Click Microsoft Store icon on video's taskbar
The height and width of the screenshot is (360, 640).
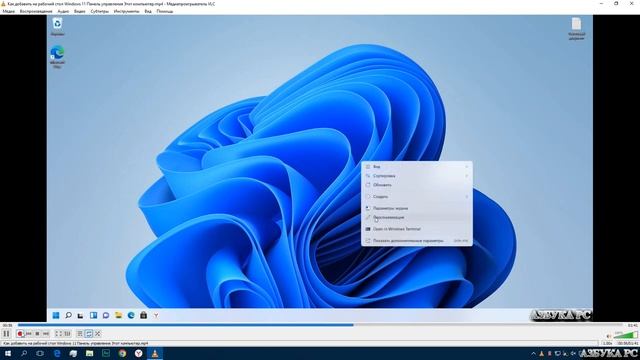click(x=143, y=315)
